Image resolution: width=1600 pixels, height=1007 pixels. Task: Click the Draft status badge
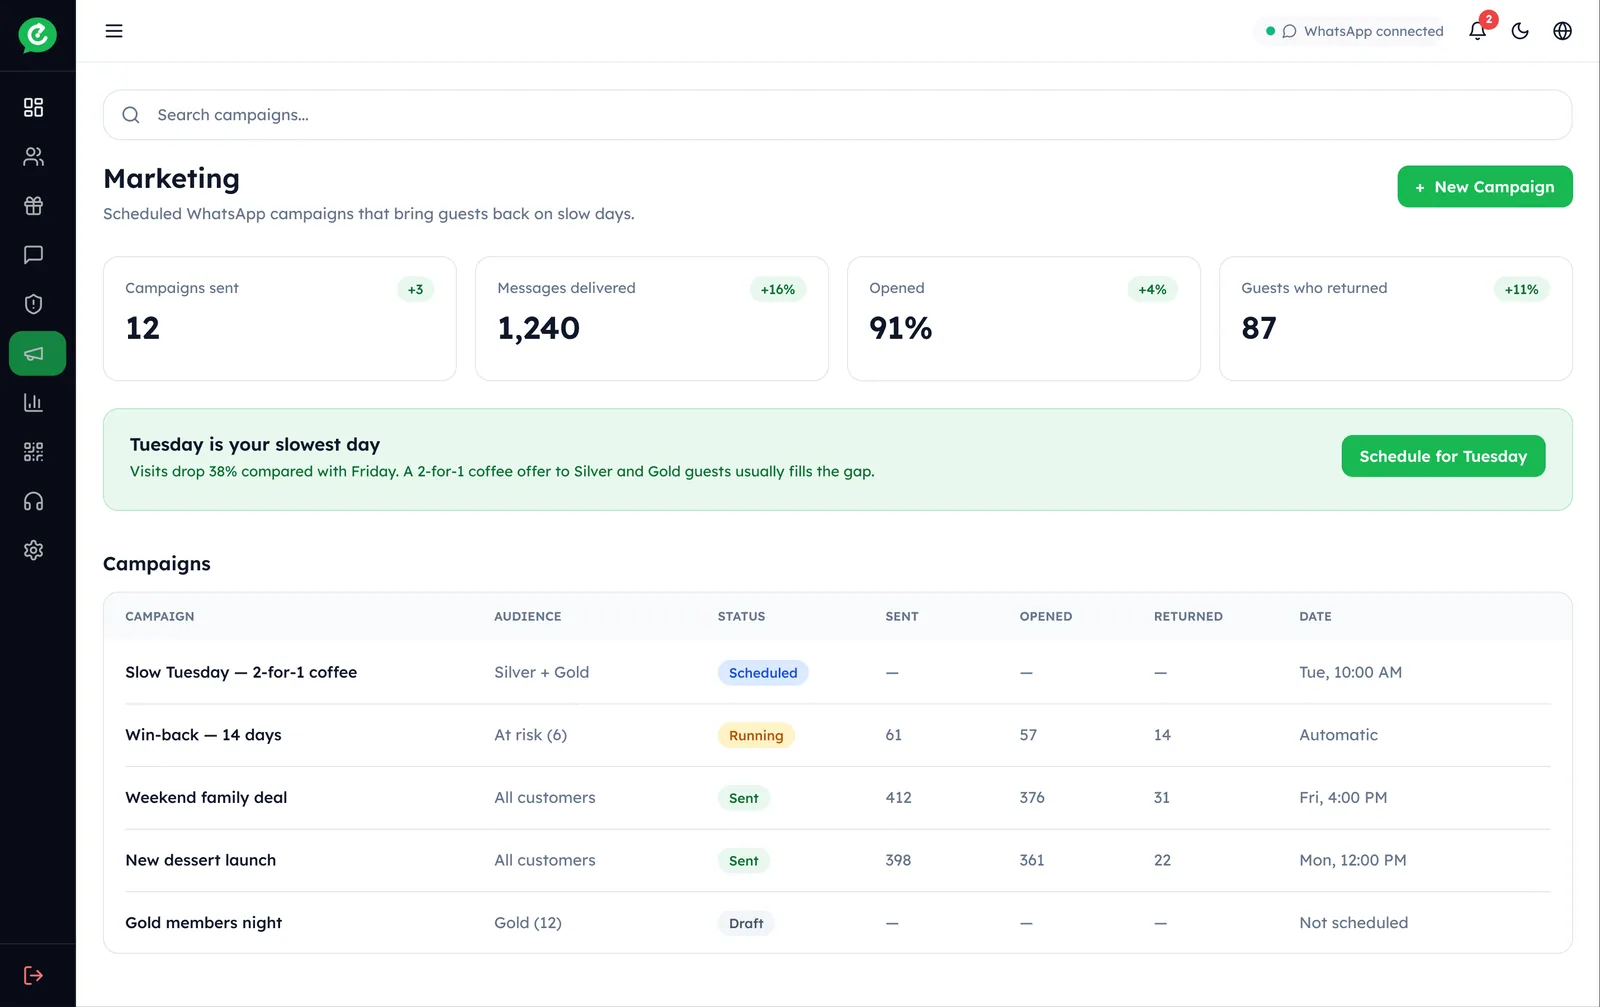click(x=746, y=923)
